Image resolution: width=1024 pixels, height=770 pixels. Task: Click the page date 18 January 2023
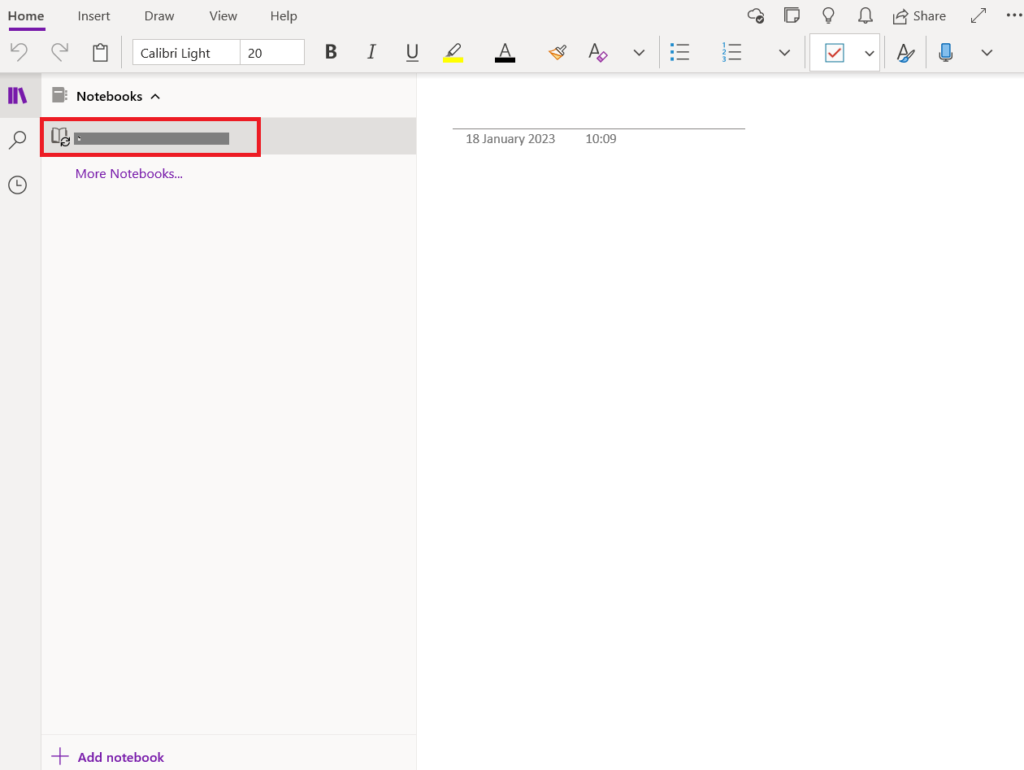[x=510, y=139]
